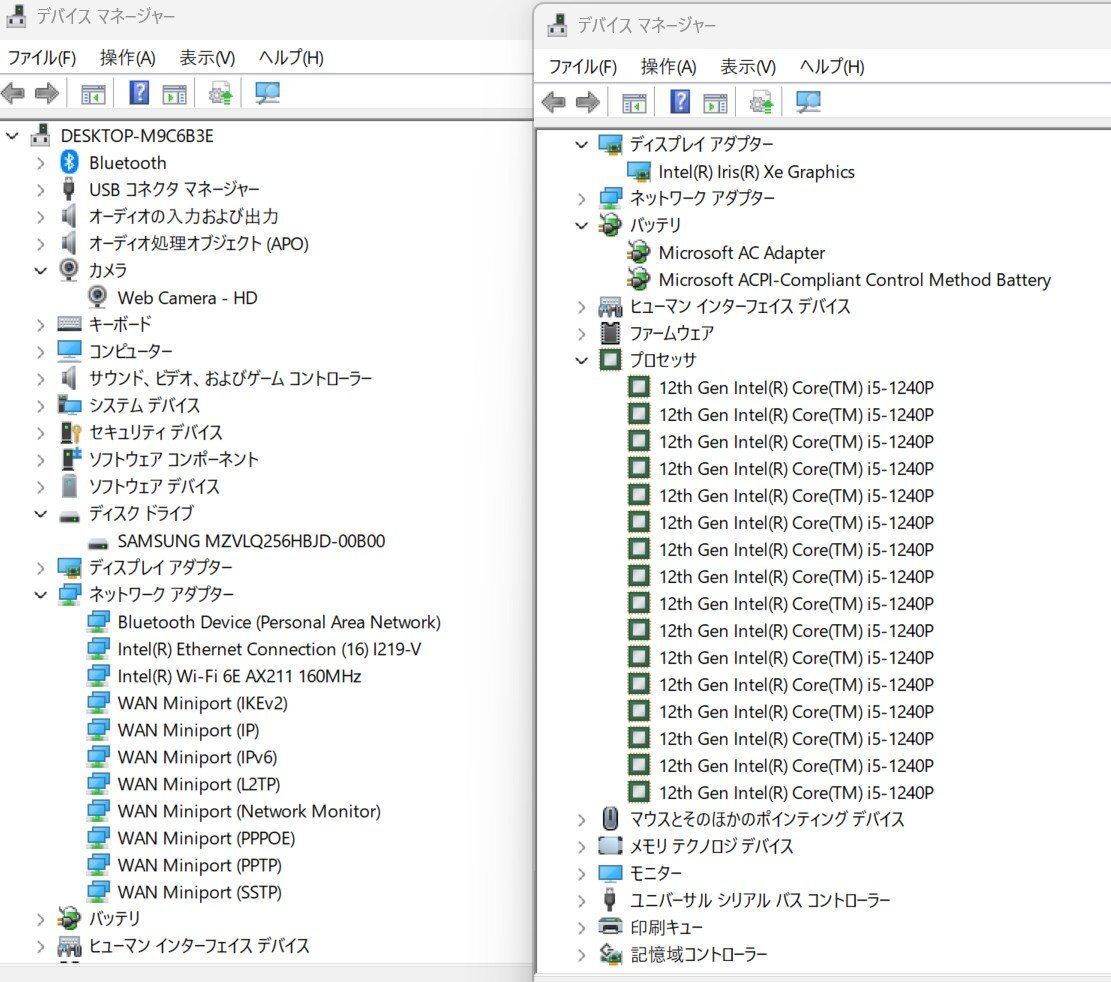This screenshot has width=1111, height=982.
Task: Select Microsoft AC Adapter icon
Action: click(638, 252)
